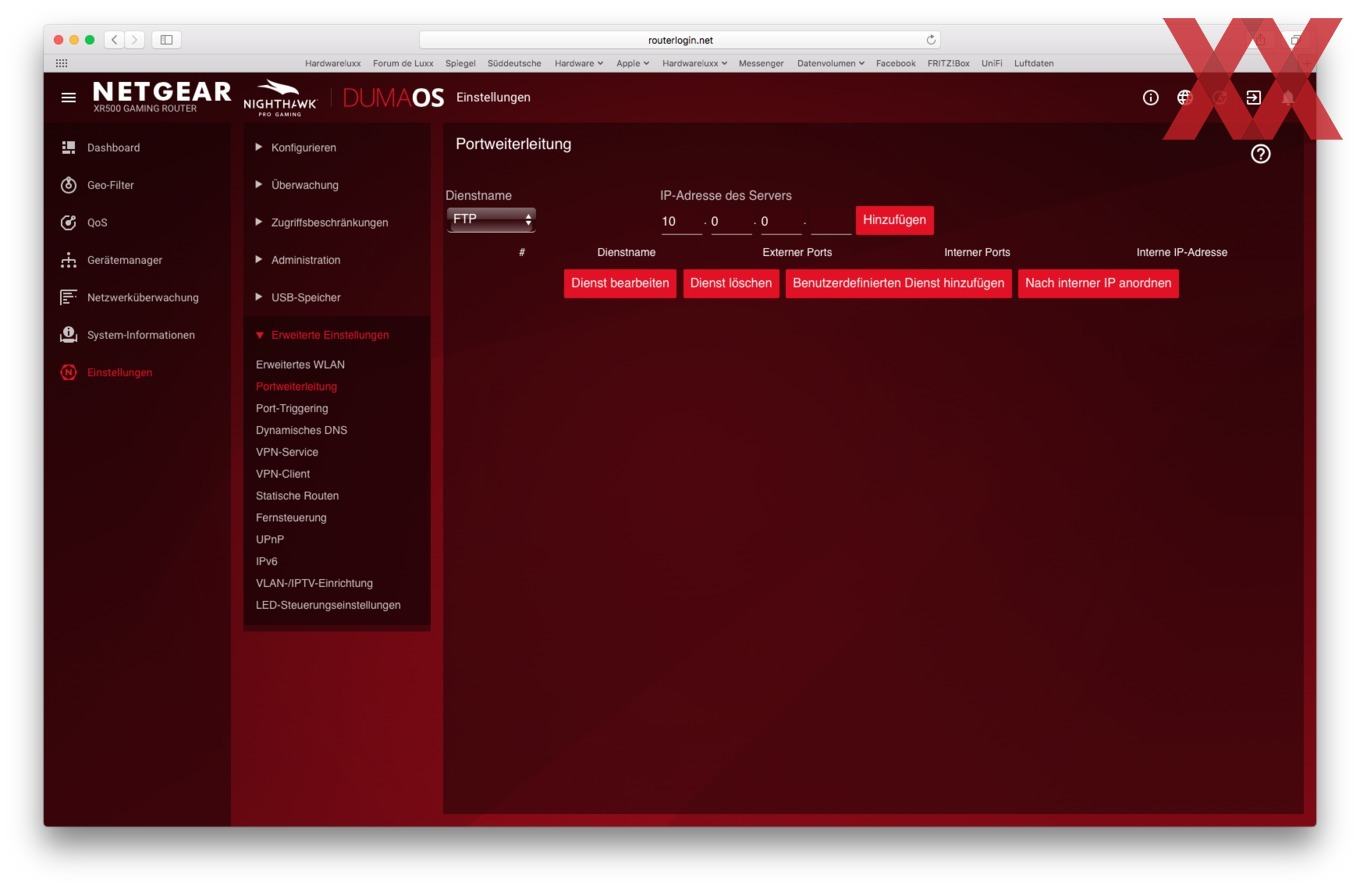This screenshot has width=1360, height=889.
Task: Toggle Safari sidebar button
Action: tap(167, 40)
